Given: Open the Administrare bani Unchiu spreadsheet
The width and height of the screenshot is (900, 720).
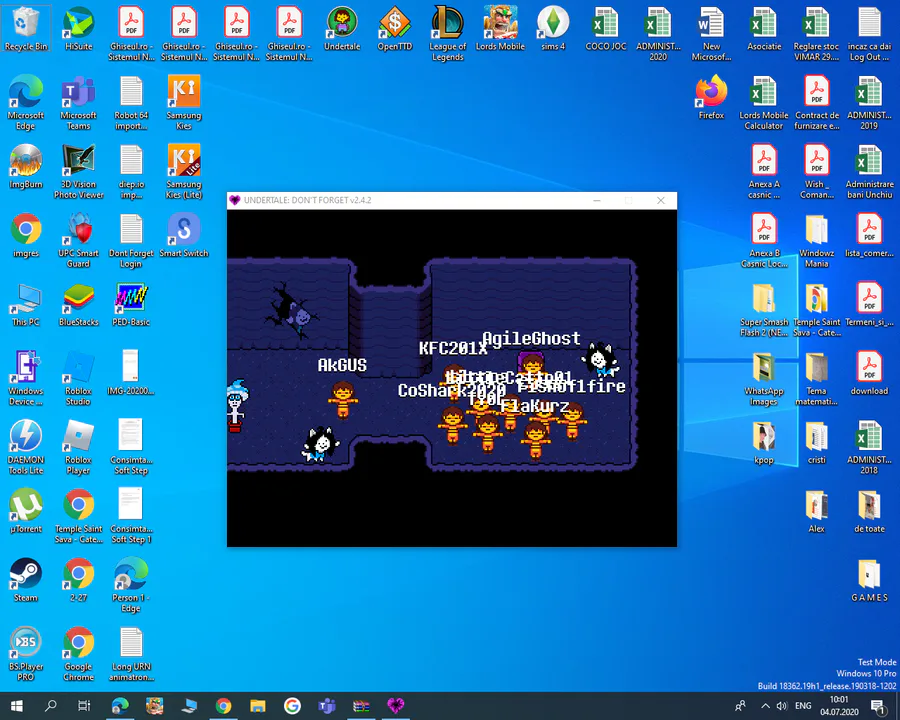Looking at the screenshot, I should click(869, 171).
